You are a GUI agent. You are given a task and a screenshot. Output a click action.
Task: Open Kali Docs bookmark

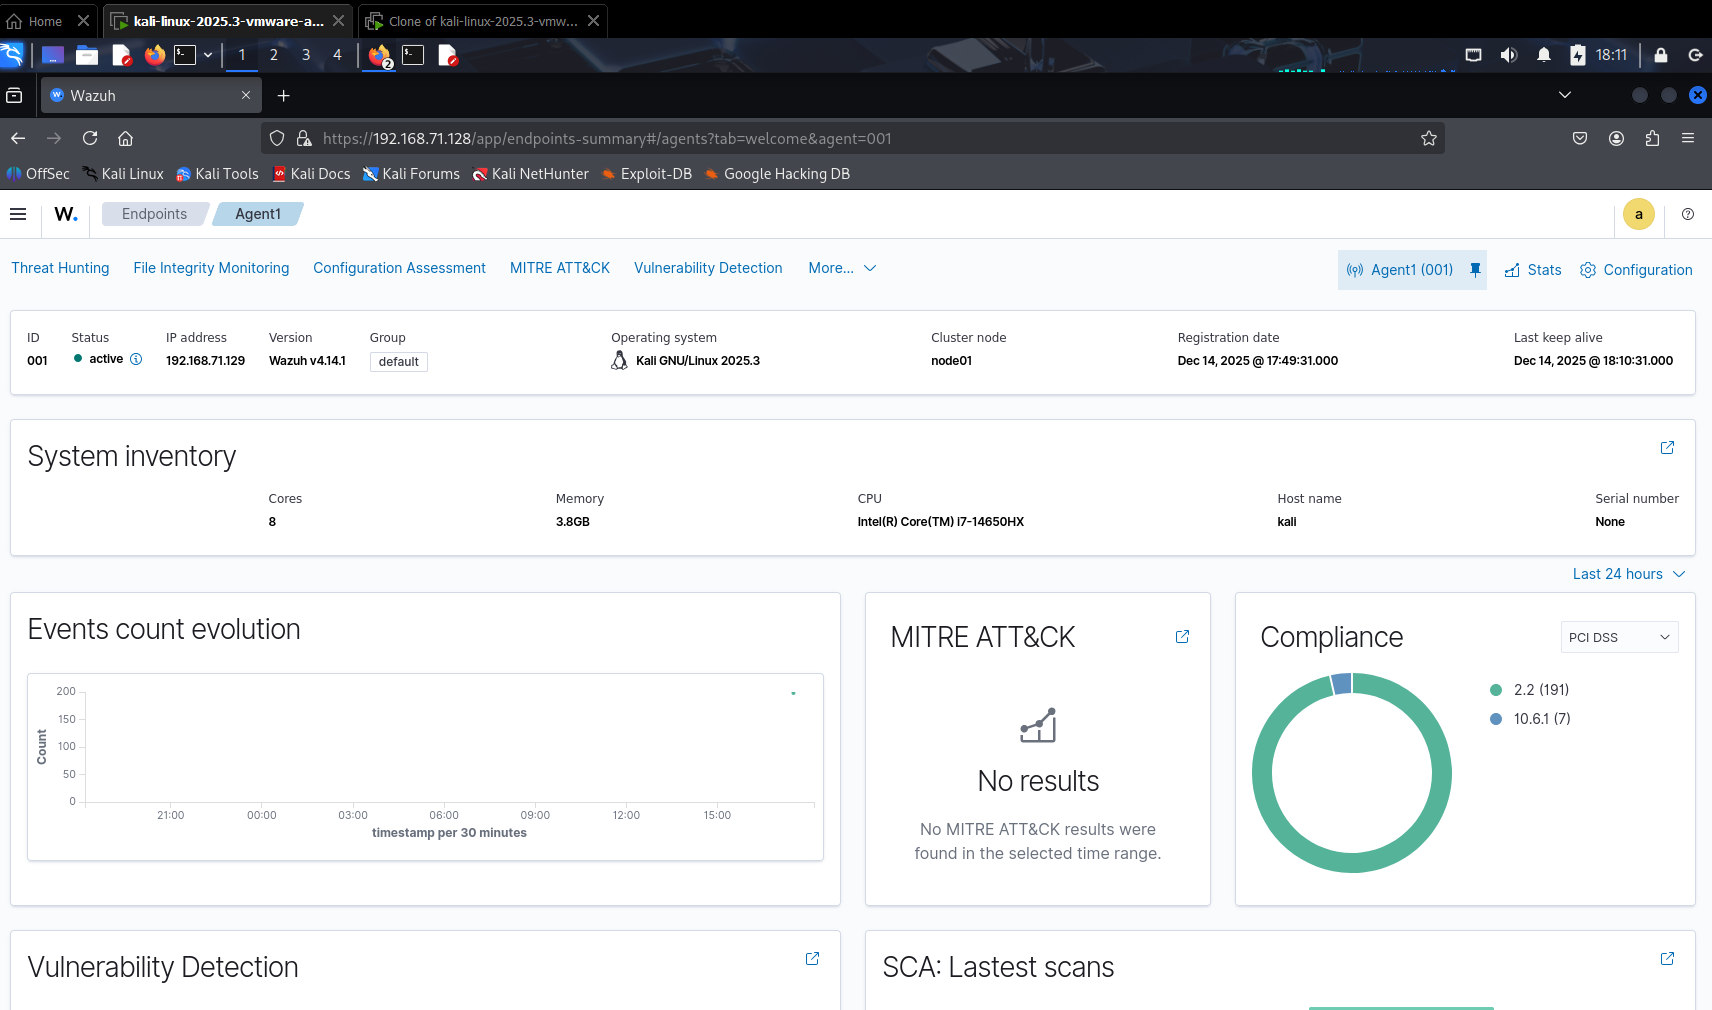(311, 174)
